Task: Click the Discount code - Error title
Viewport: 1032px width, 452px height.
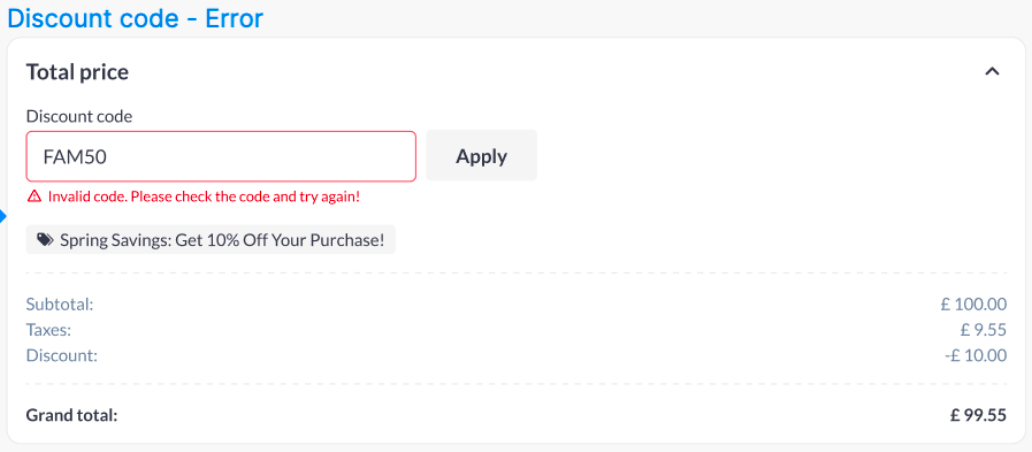Action: tap(135, 17)
